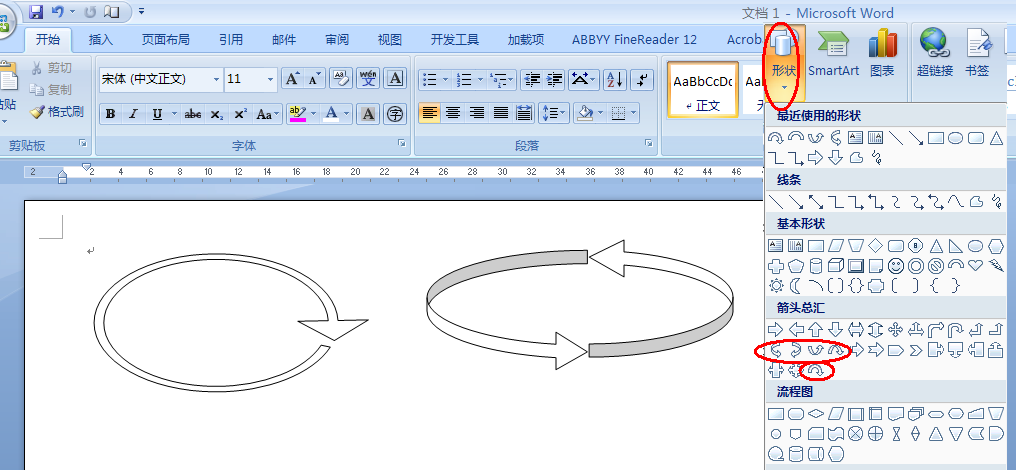Image resolution: width=1016 pixels, height=470 pixels.
Task: Click the 形状 shapes button
Action: pos(784,62)
